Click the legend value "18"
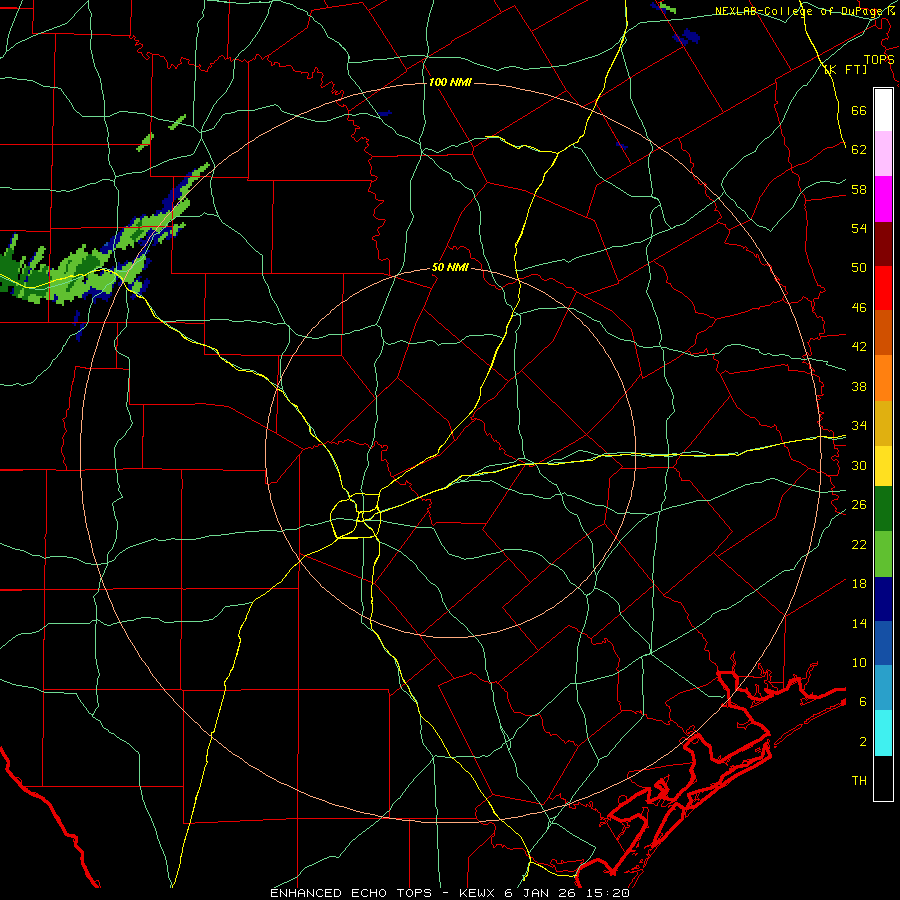 (859, 584)
